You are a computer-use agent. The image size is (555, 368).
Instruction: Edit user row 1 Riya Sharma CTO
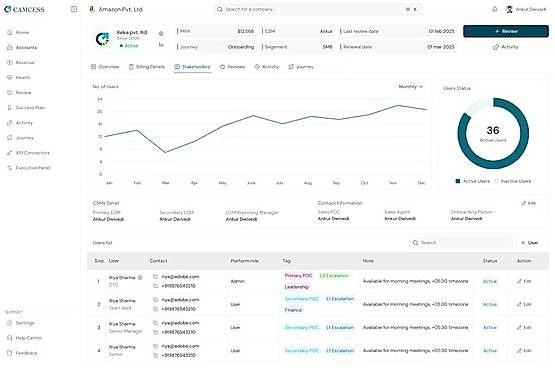524,281
